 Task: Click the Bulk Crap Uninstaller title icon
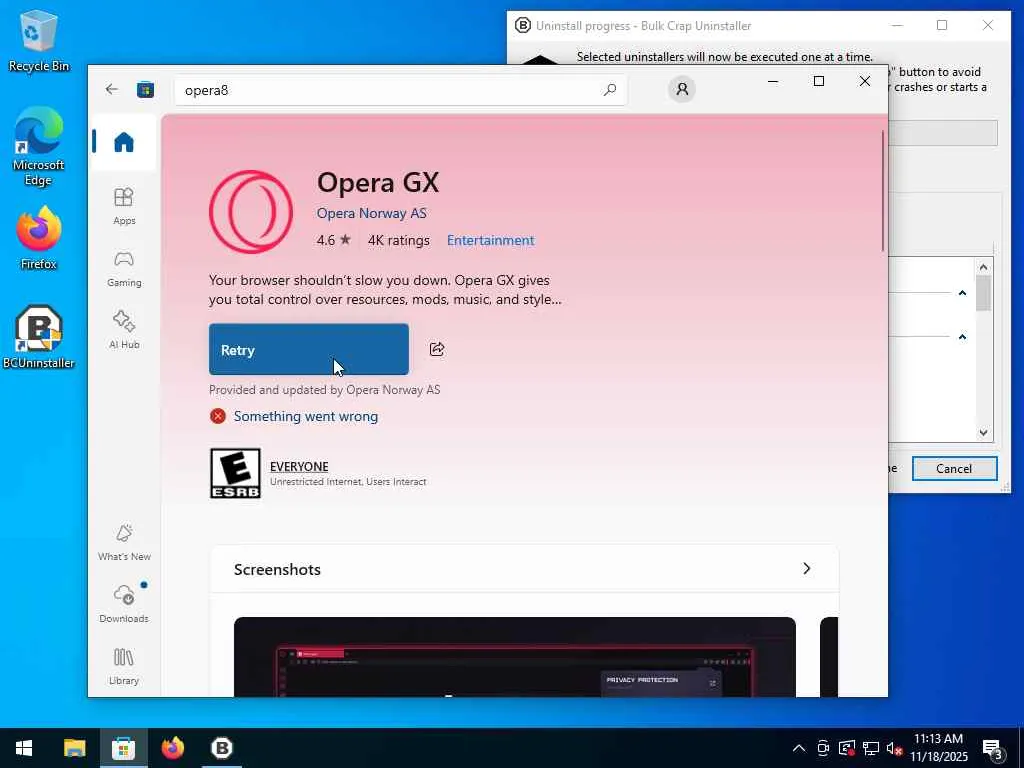tap(522, 25)
